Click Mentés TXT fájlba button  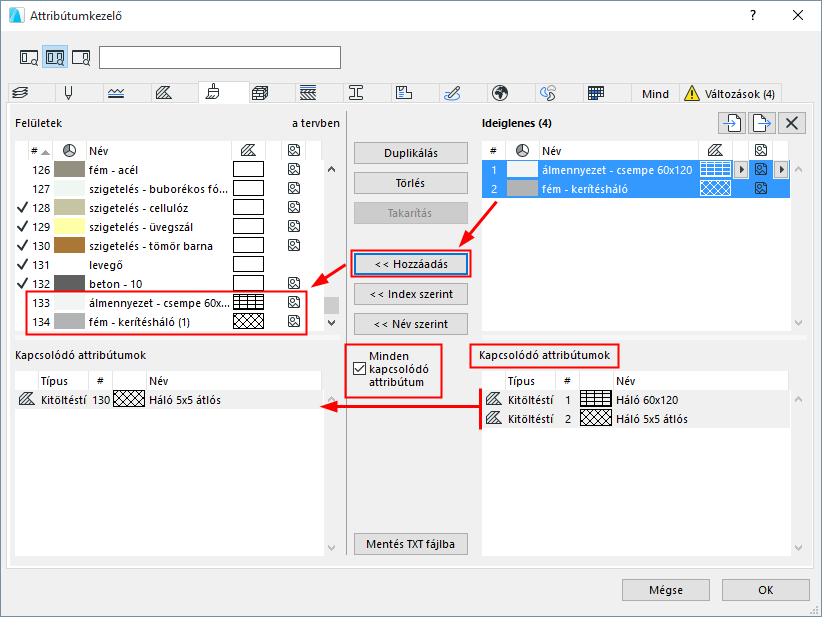[x=411, y=544]
